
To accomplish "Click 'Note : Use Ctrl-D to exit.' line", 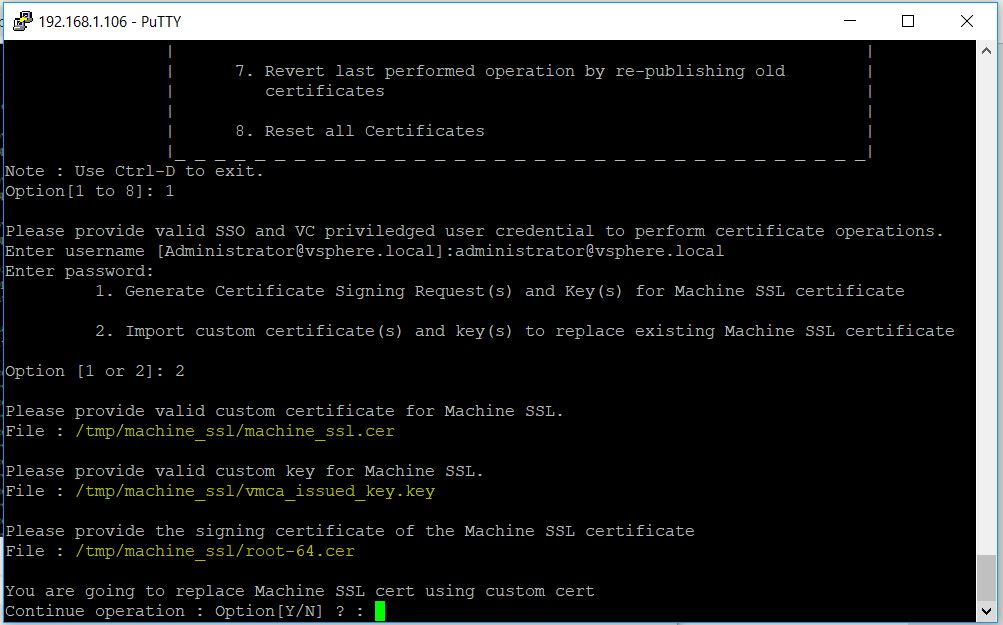I will [134, 171].
